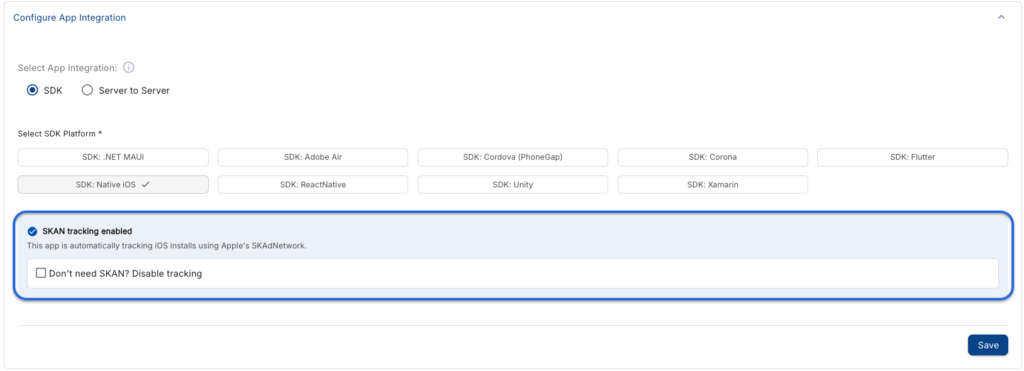Click the SKAN tracking enabled check icon
Screen dimensions: 1024x371
click(32, 231)
